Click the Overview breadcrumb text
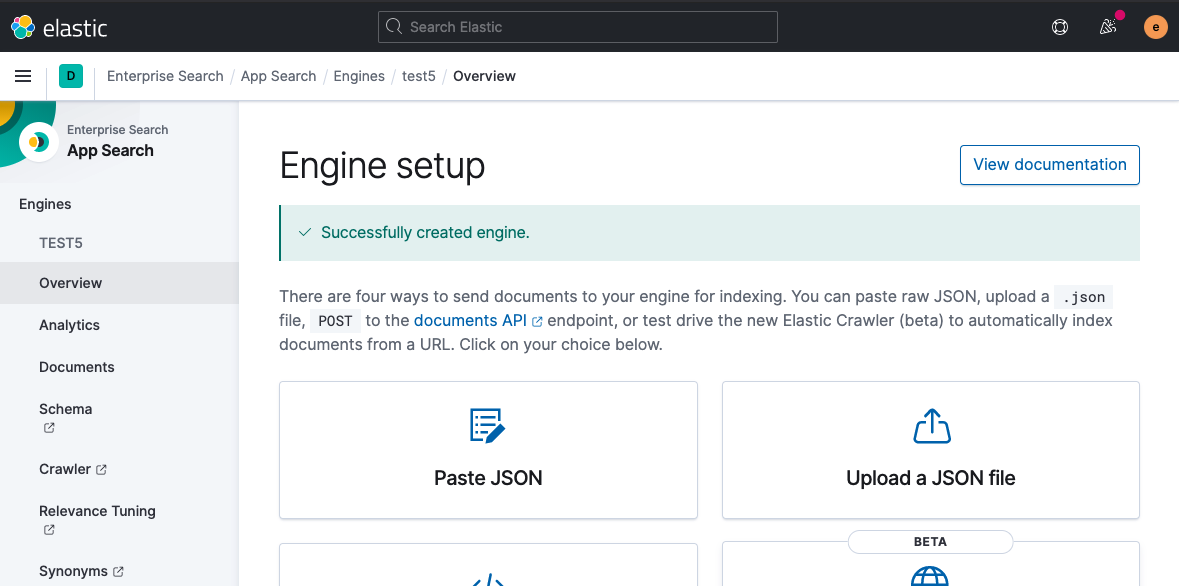 [x=484, y=76]
